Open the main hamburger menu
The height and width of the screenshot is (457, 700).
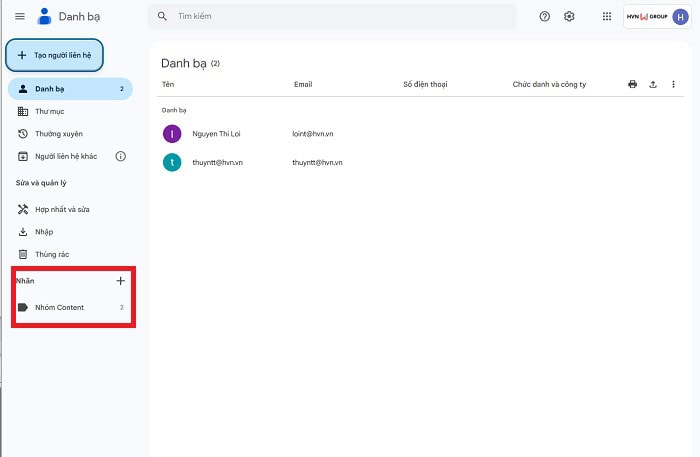coord(20,17)
